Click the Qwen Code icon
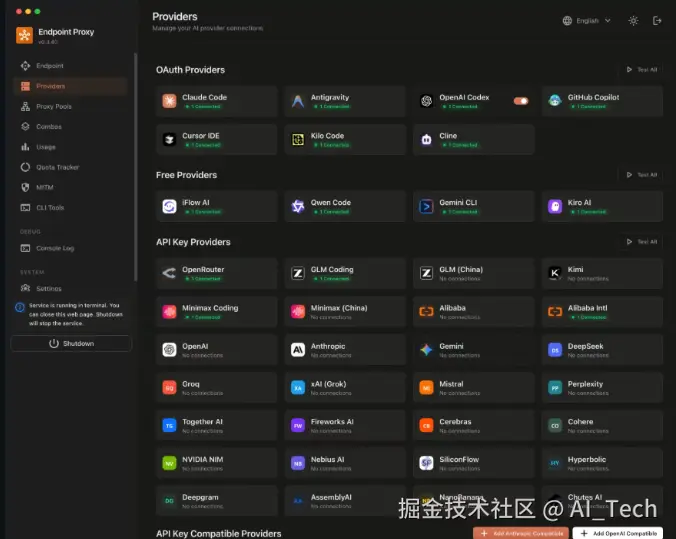This screenshot has height=539, width=676. 297,206
